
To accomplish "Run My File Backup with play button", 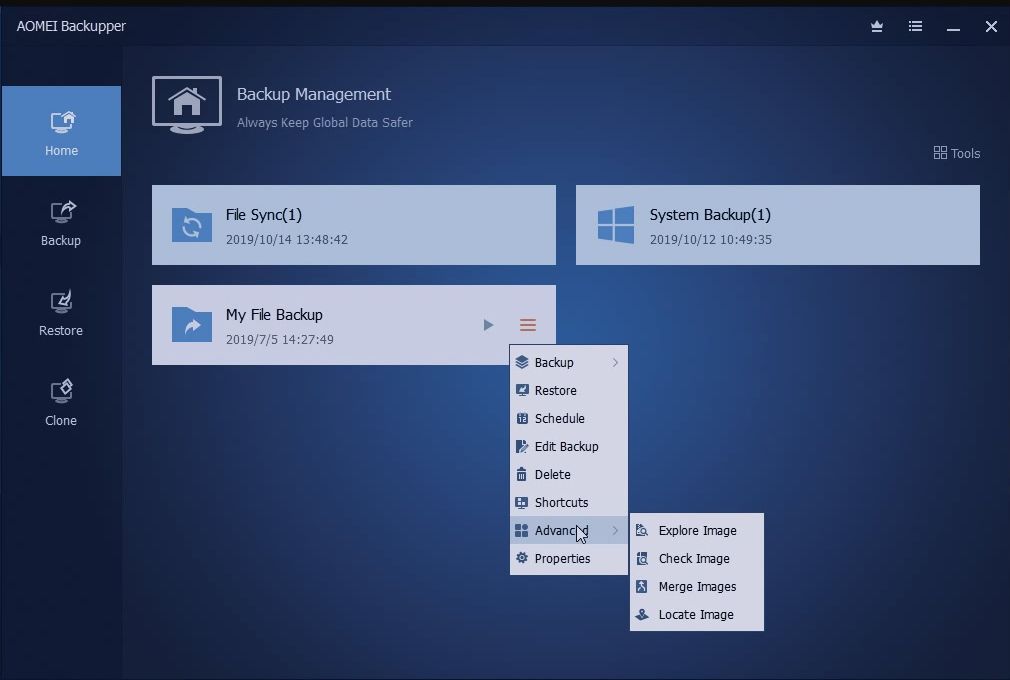I will tap(488, 325).
